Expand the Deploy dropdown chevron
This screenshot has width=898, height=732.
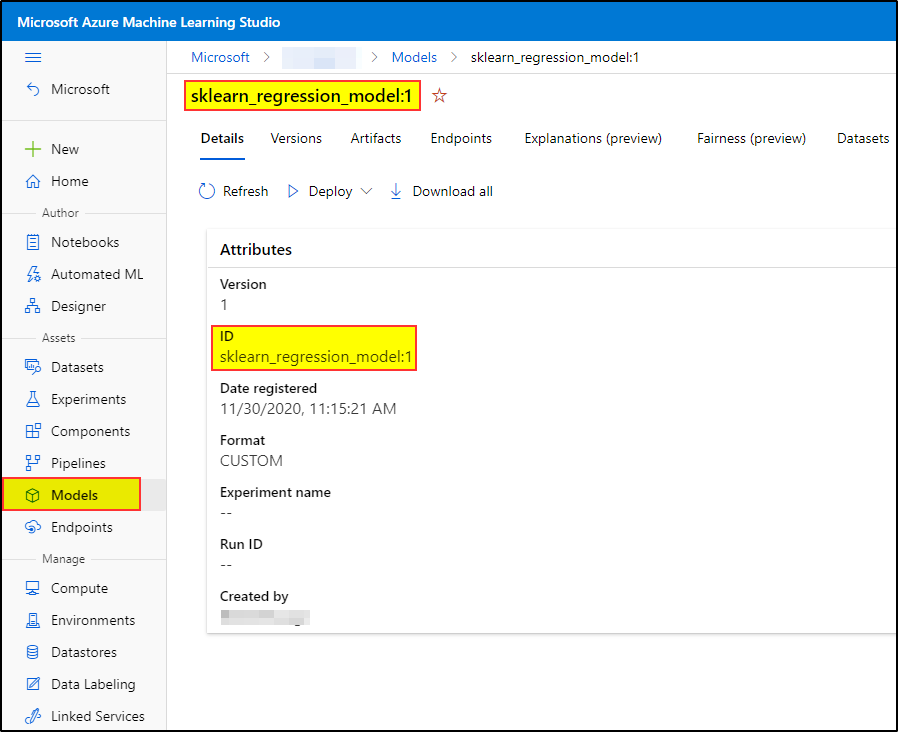pyautogui.click(x=367, y=191)
